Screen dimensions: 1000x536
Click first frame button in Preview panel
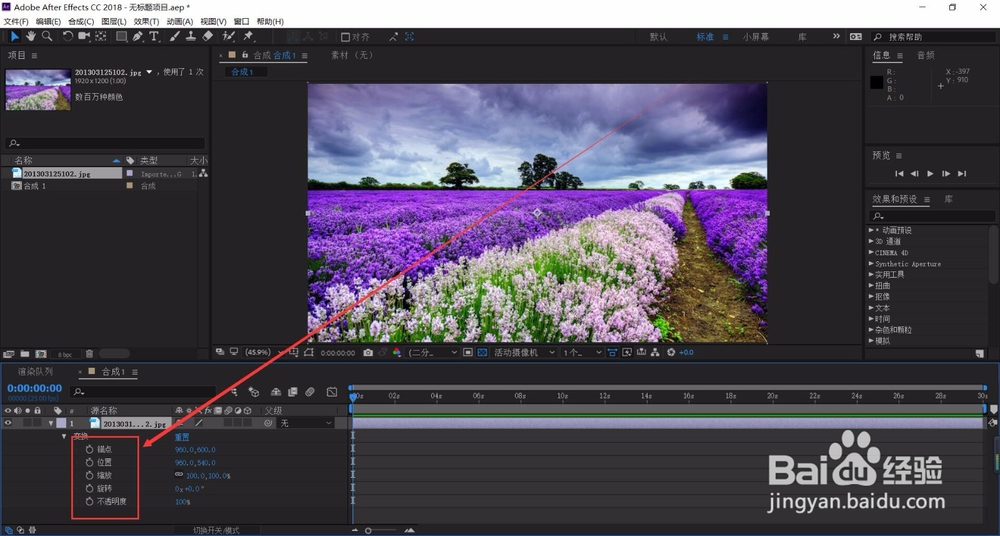[899, 174]
